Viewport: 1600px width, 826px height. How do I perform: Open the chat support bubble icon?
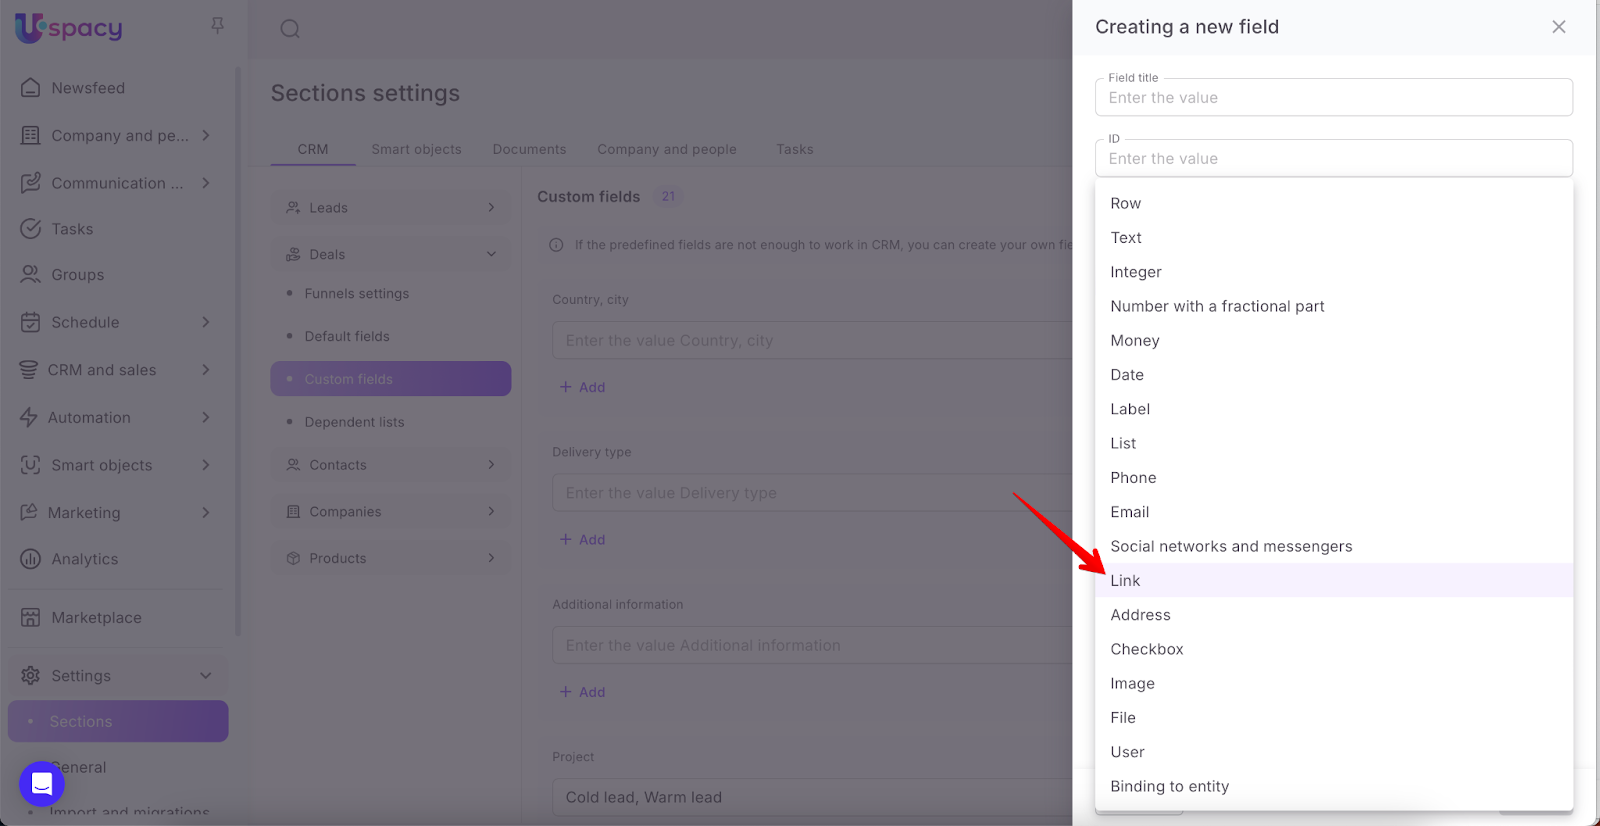42,783
